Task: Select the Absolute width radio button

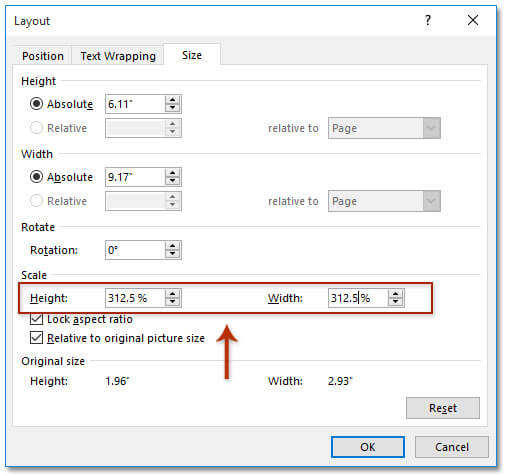Action: [x=36, y=177]
